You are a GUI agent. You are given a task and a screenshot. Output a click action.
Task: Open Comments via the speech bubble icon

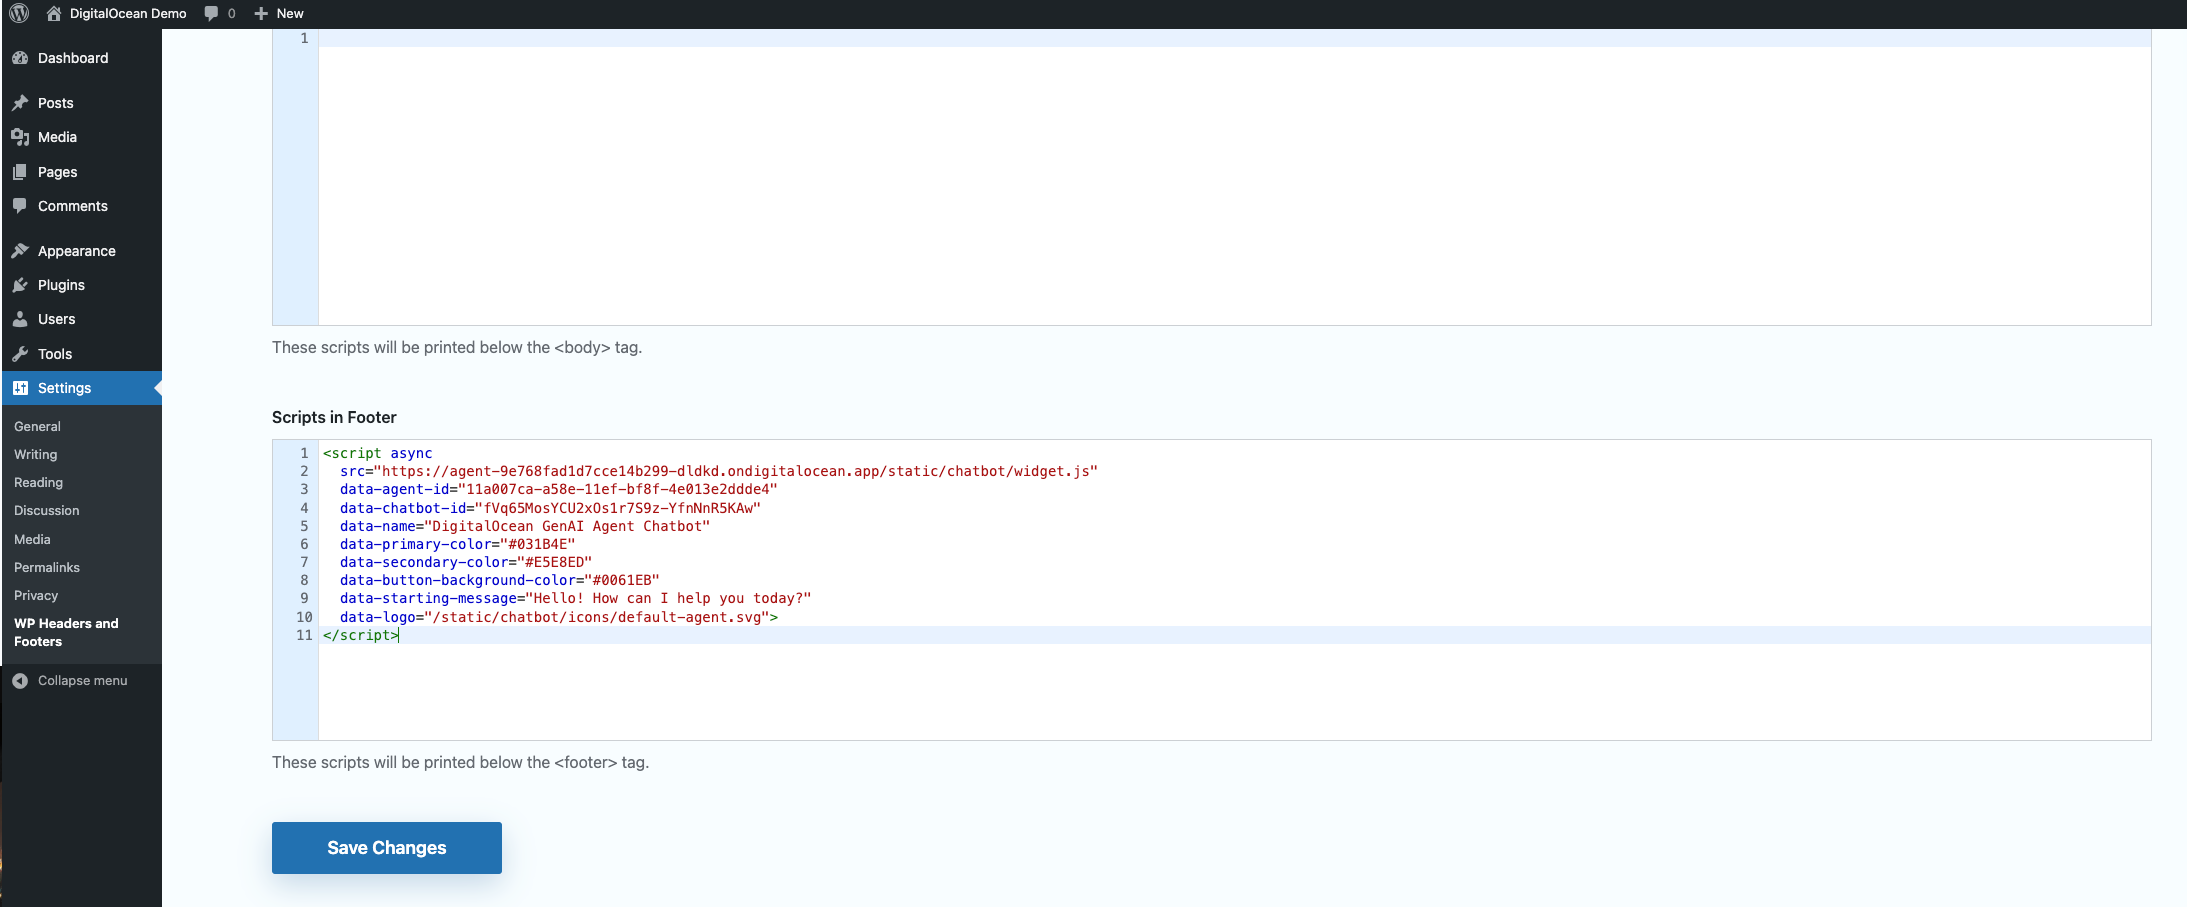(21, 206)
